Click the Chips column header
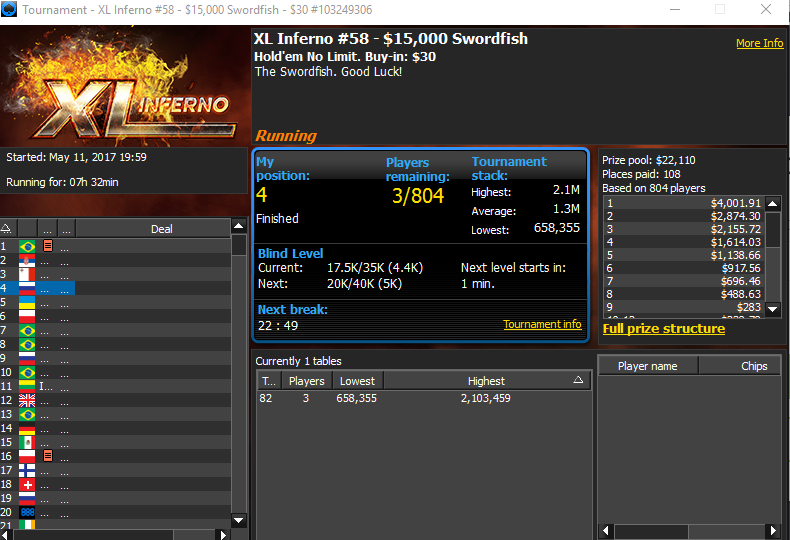This screenshot has width=790, height=540. pos(740,366)
